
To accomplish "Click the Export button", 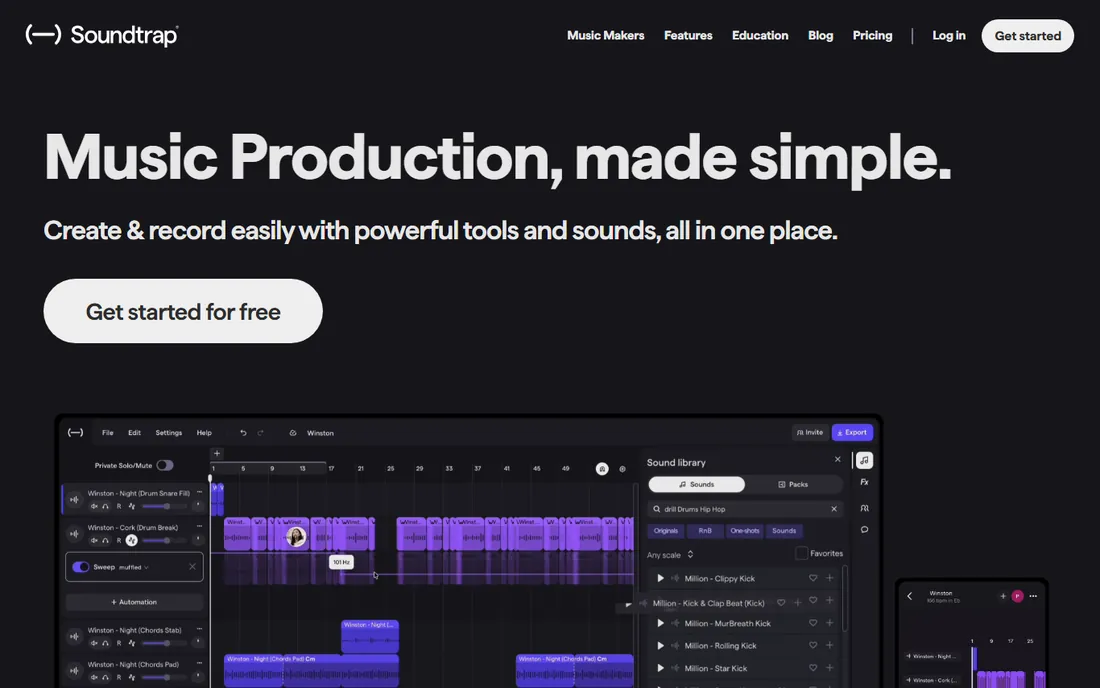I will pyautogui.click(x=852, y=433).
